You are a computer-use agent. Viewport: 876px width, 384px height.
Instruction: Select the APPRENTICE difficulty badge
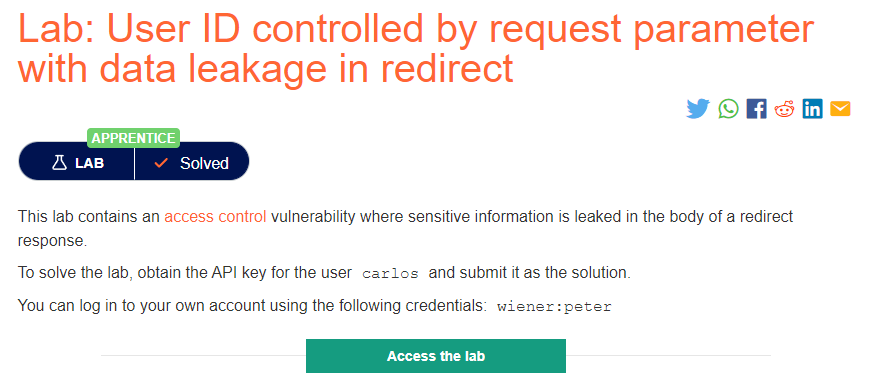pyautogui.click(x=133, y=138)
